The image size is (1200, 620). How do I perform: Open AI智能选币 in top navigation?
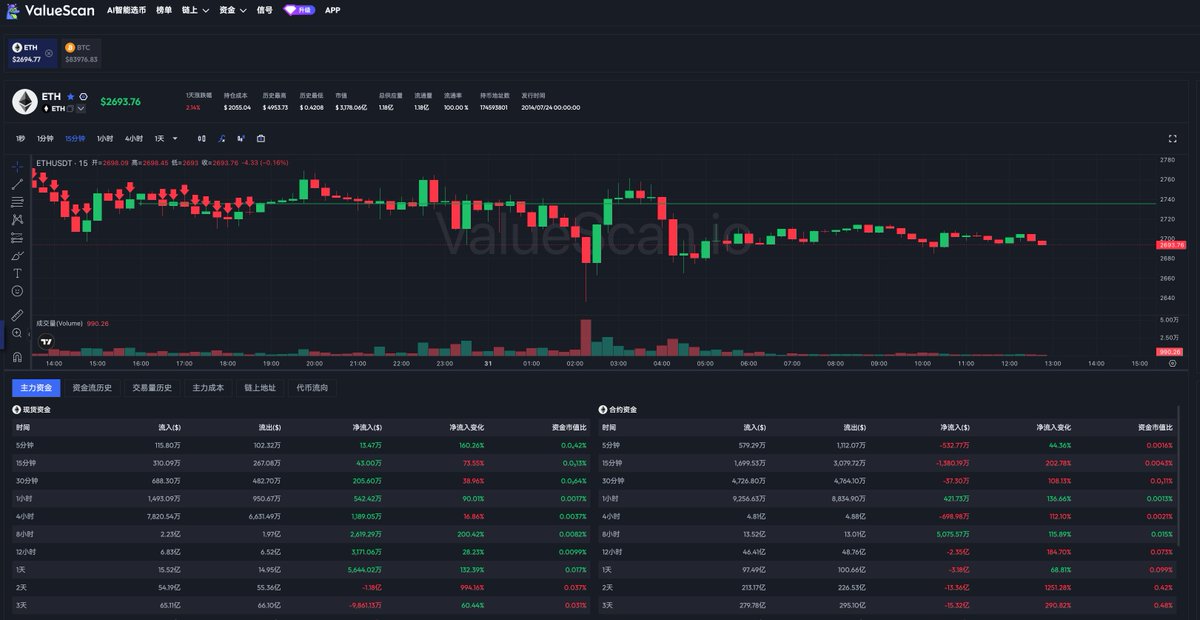pyautogui.click(x=126, y=10)
